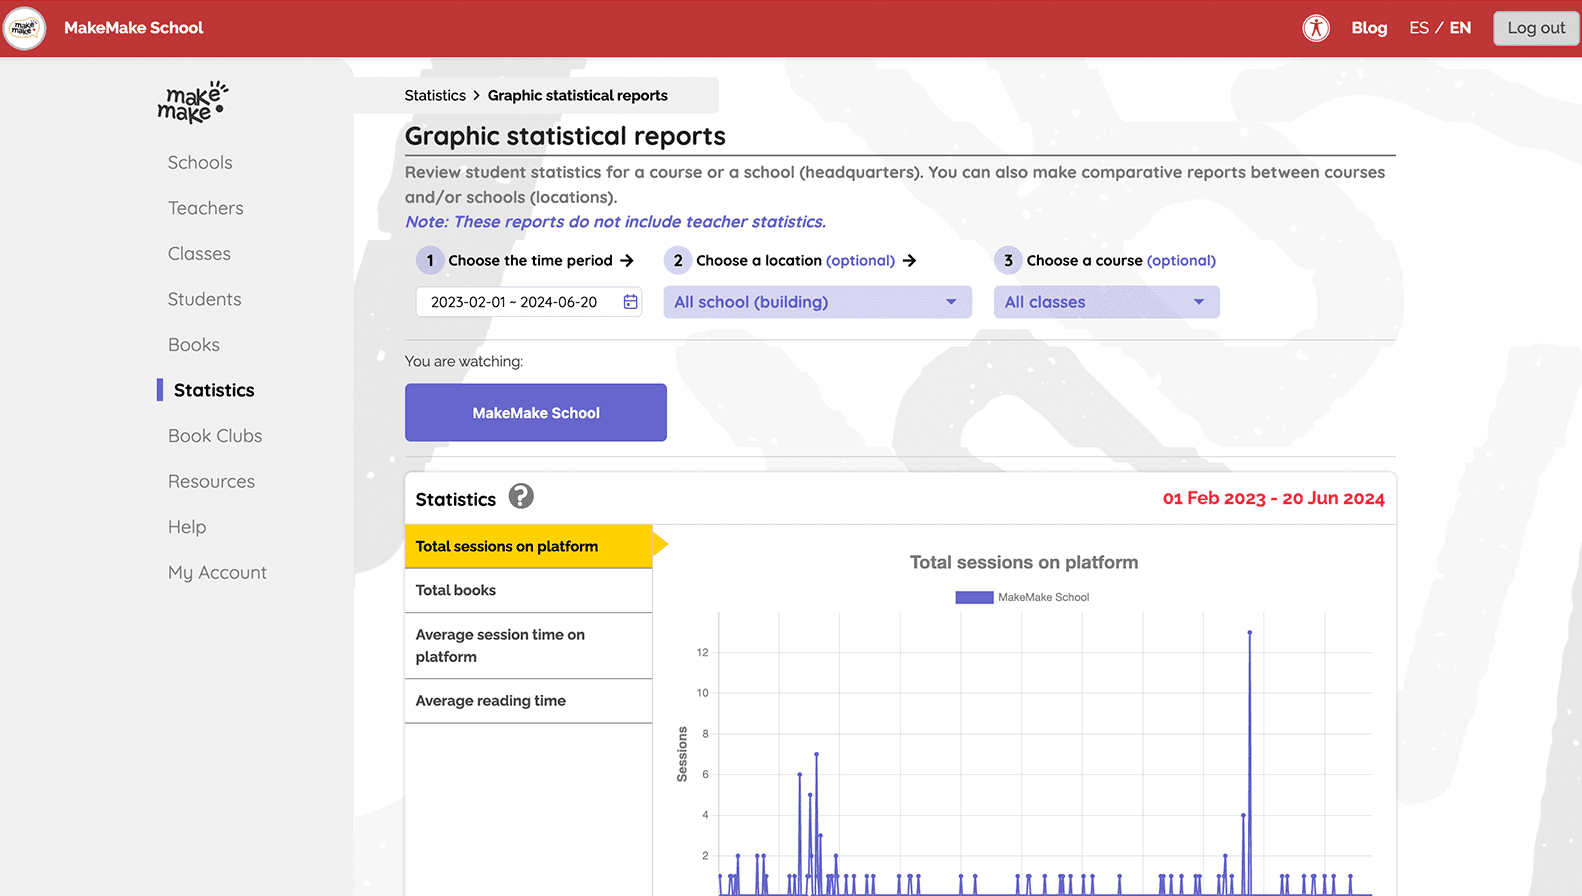Click the Log out button
Viewport: 1582px width, 896px height.
[1536, 28]
